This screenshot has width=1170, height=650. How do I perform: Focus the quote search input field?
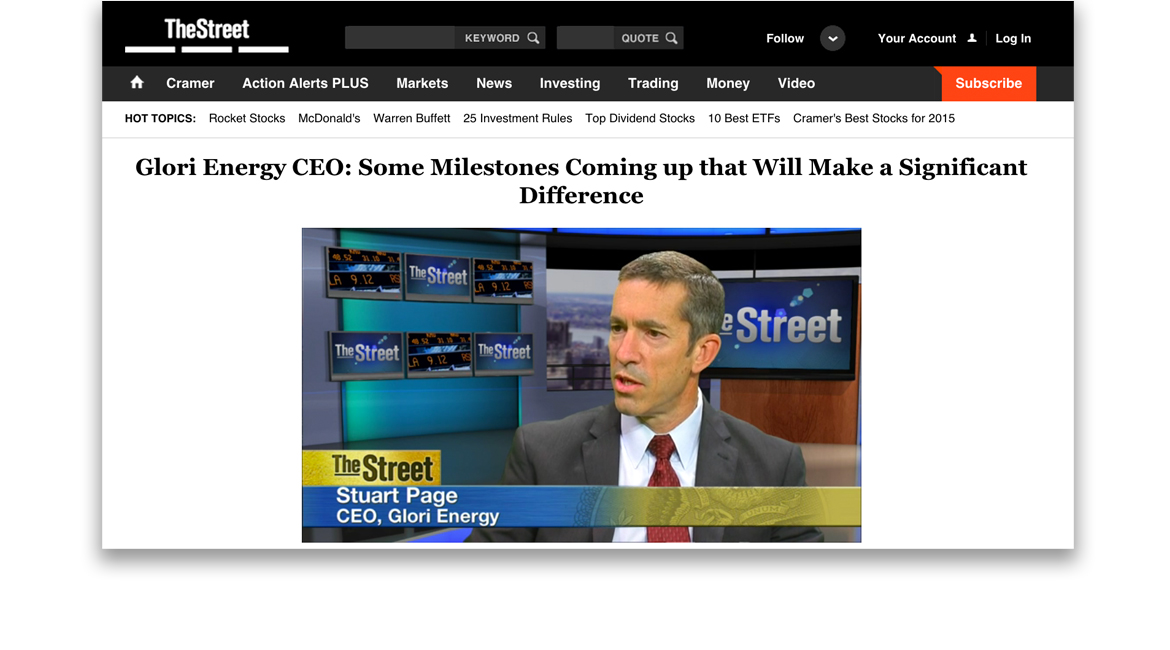(x=585, y=38)
